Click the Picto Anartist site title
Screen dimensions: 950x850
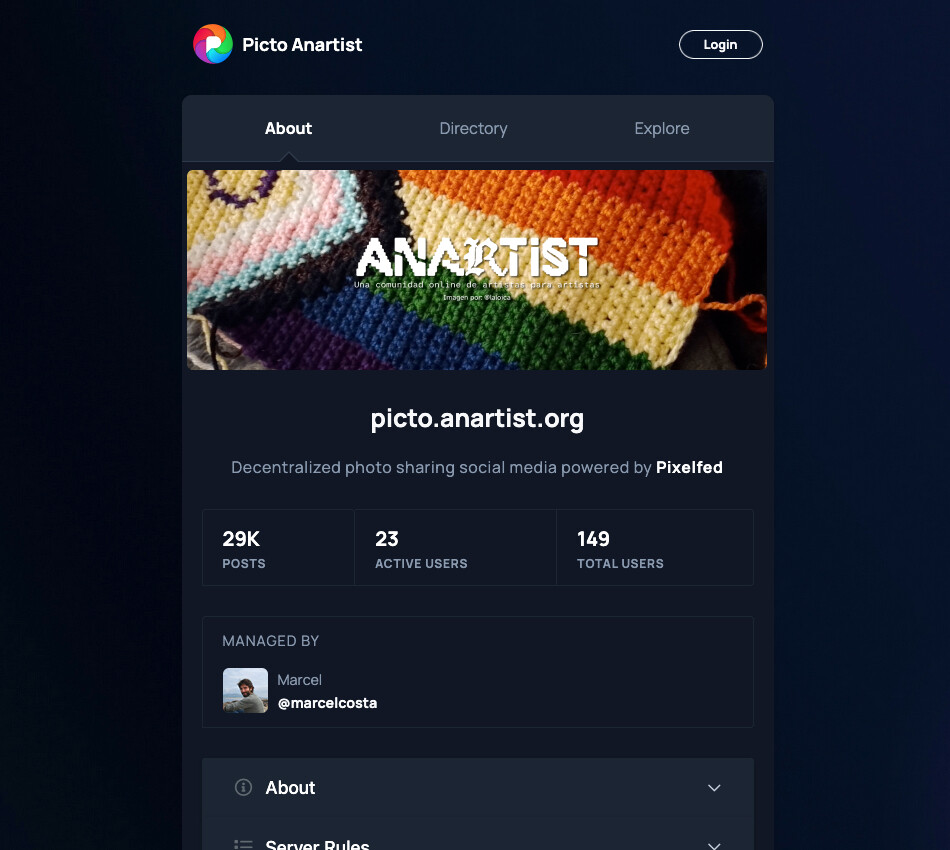tap(302, 44)
